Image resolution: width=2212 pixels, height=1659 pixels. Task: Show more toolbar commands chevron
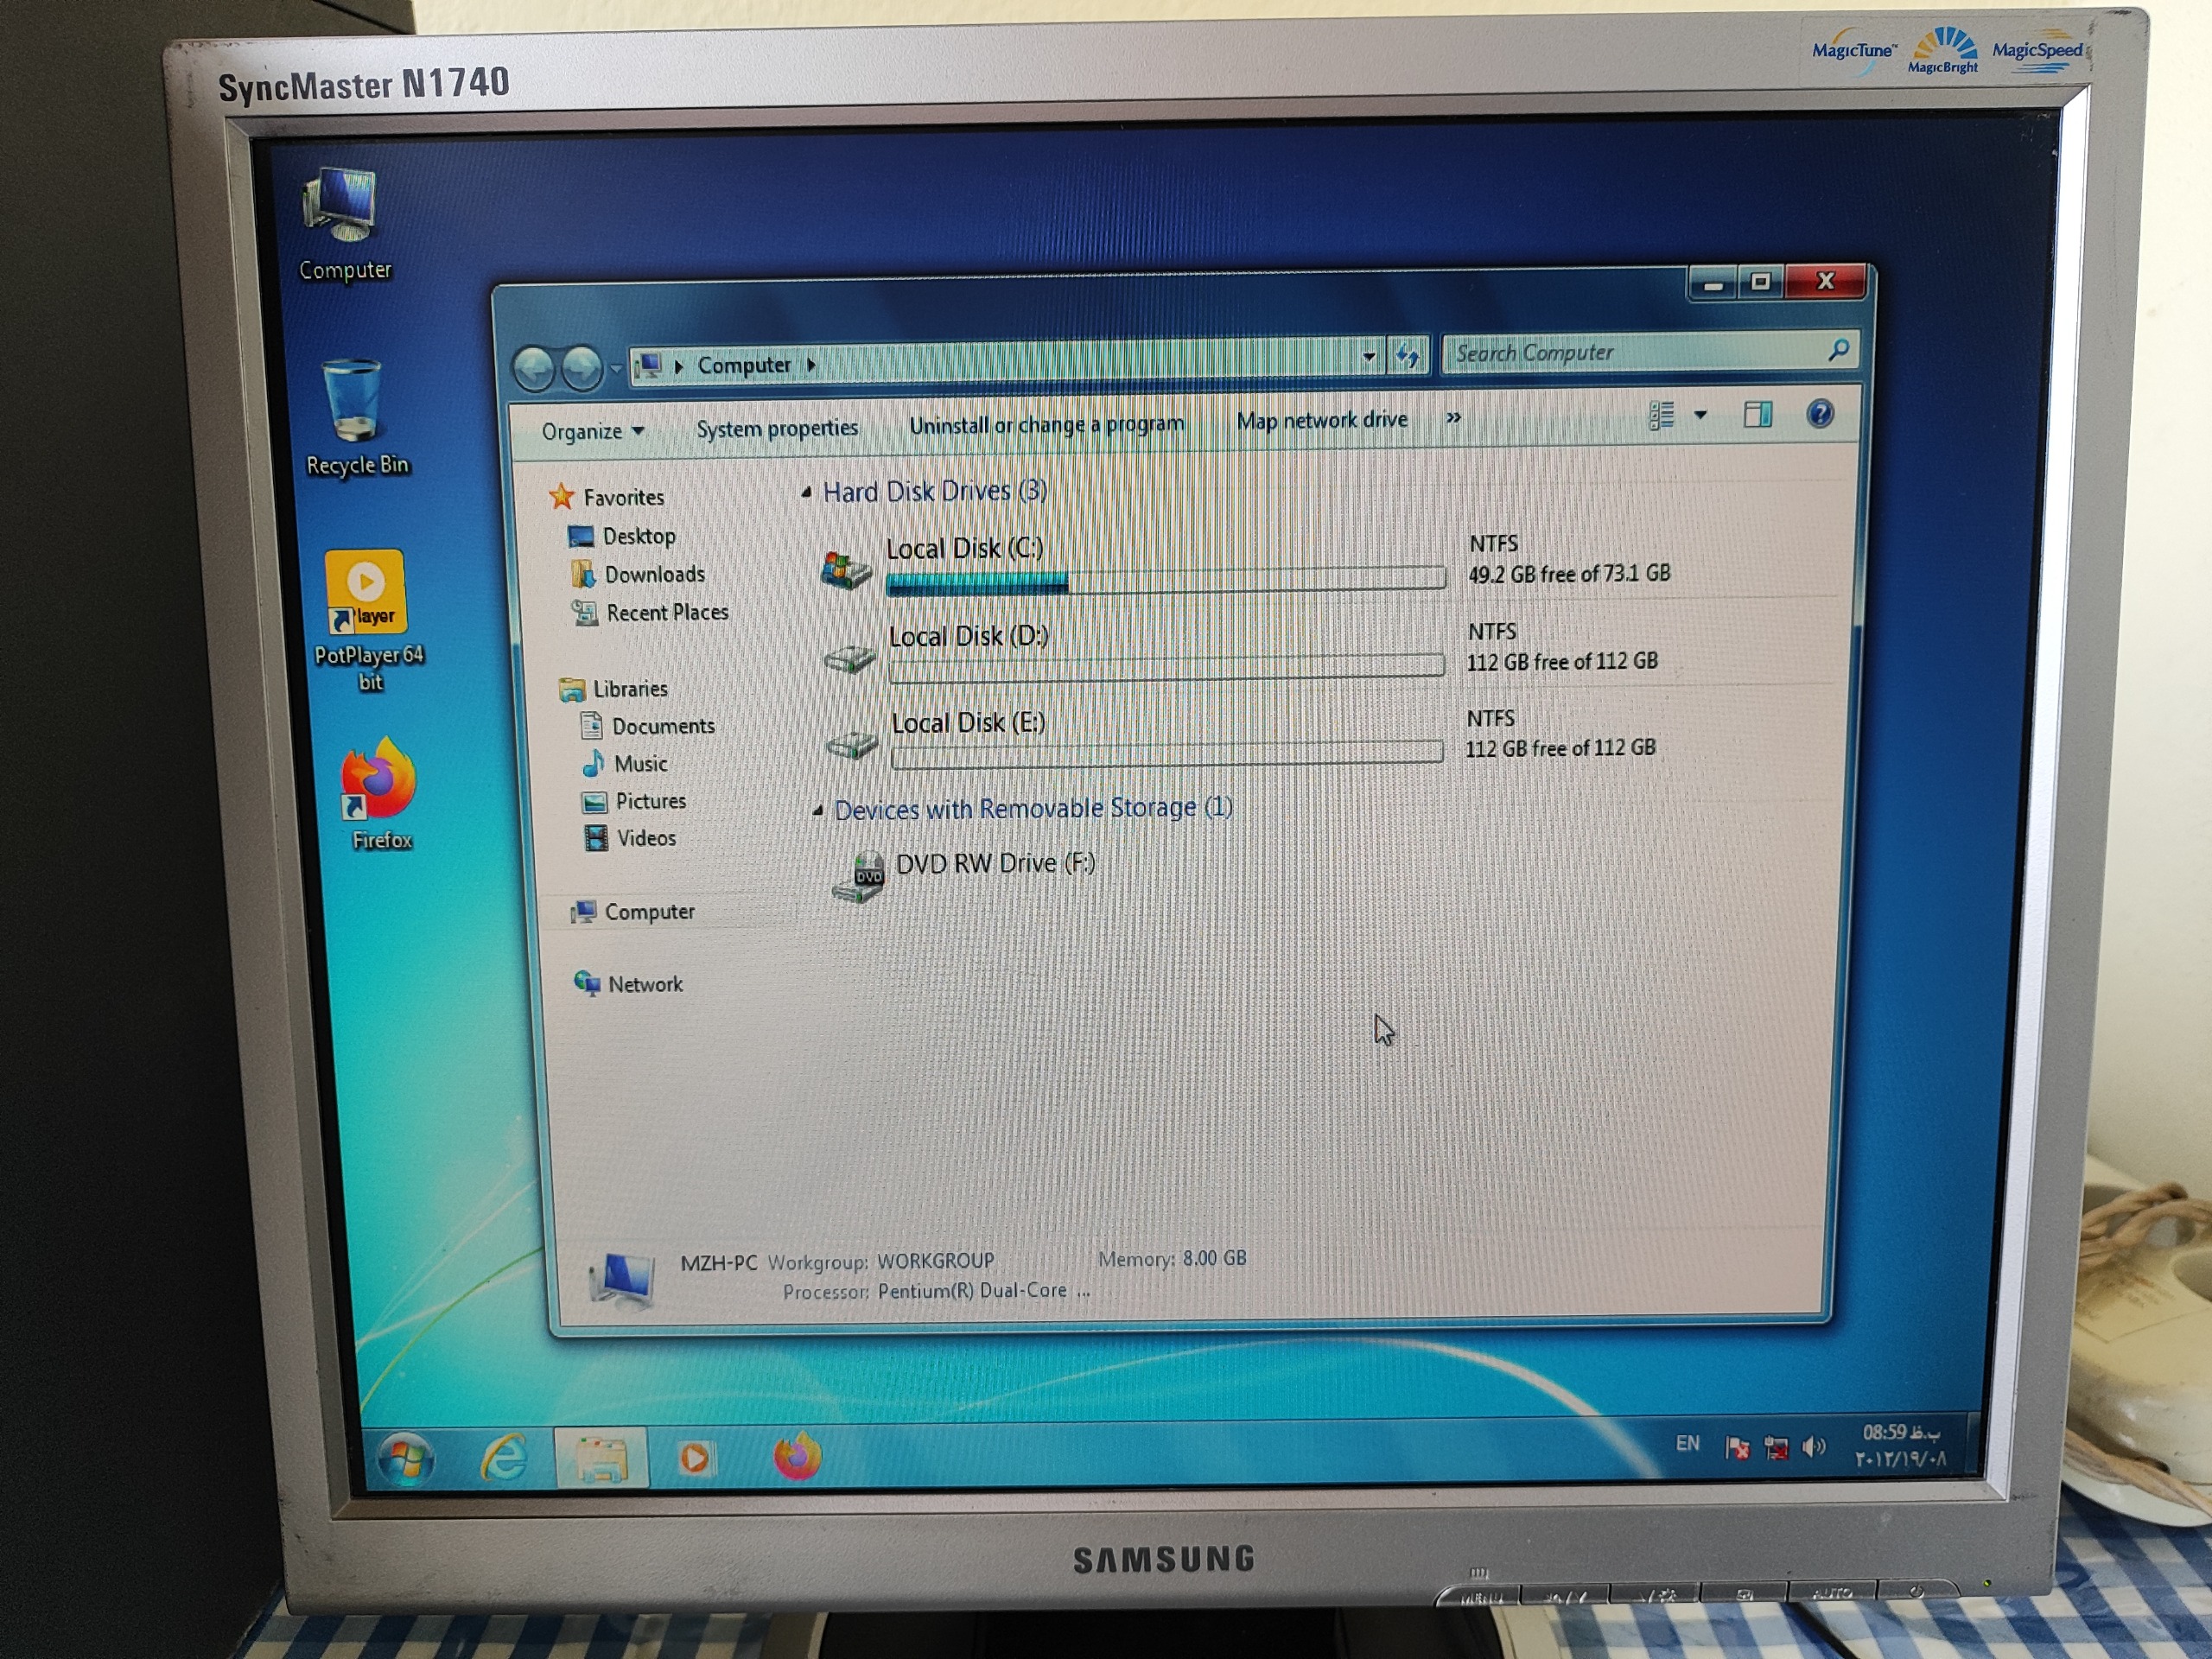click(1453, 418)
